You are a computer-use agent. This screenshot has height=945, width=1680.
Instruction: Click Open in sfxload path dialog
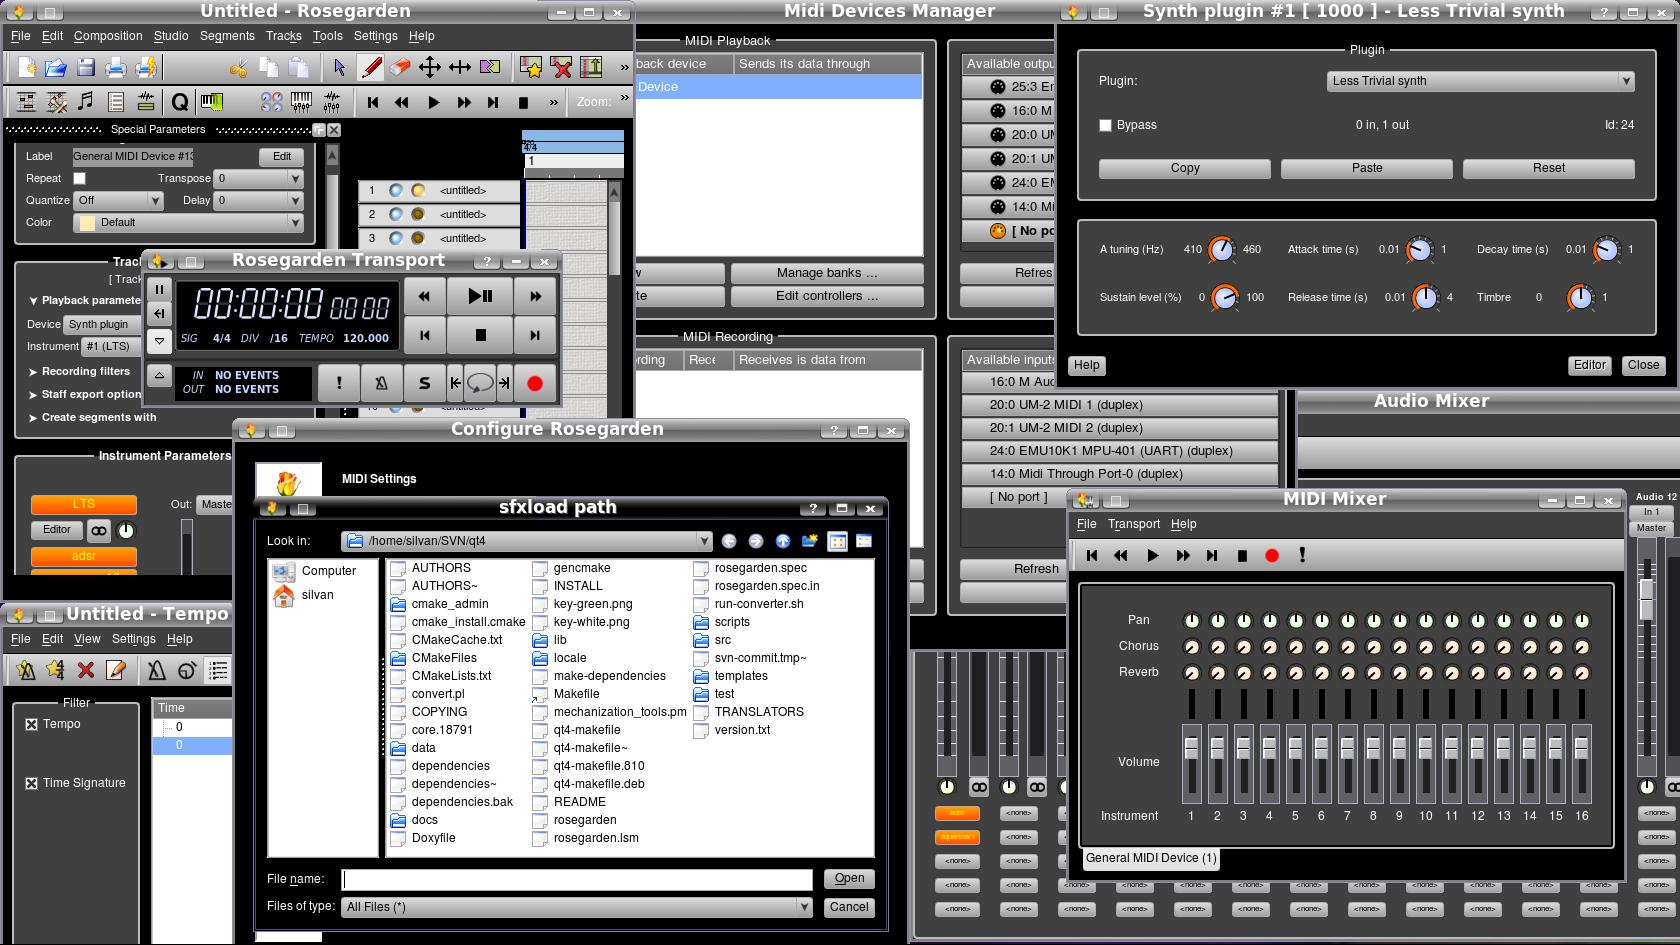850,879
